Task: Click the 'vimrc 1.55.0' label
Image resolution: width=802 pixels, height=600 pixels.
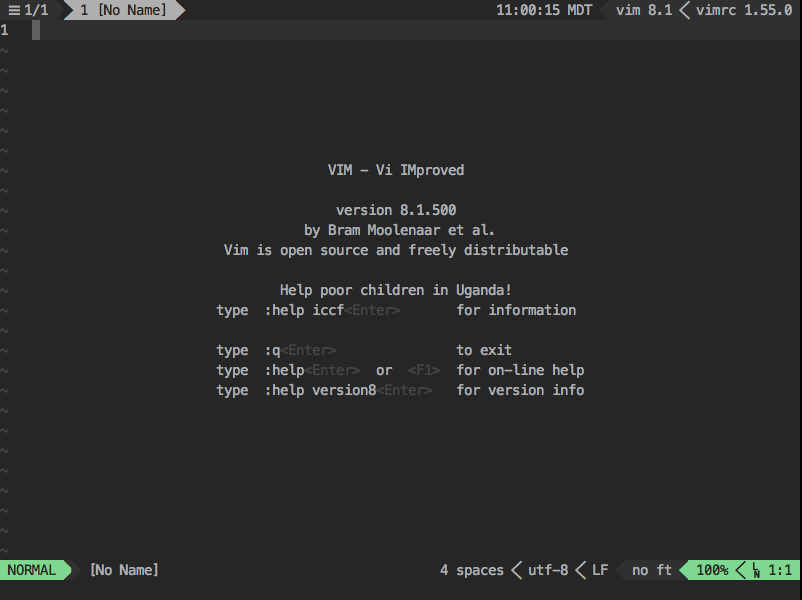Action: point(744,10)
